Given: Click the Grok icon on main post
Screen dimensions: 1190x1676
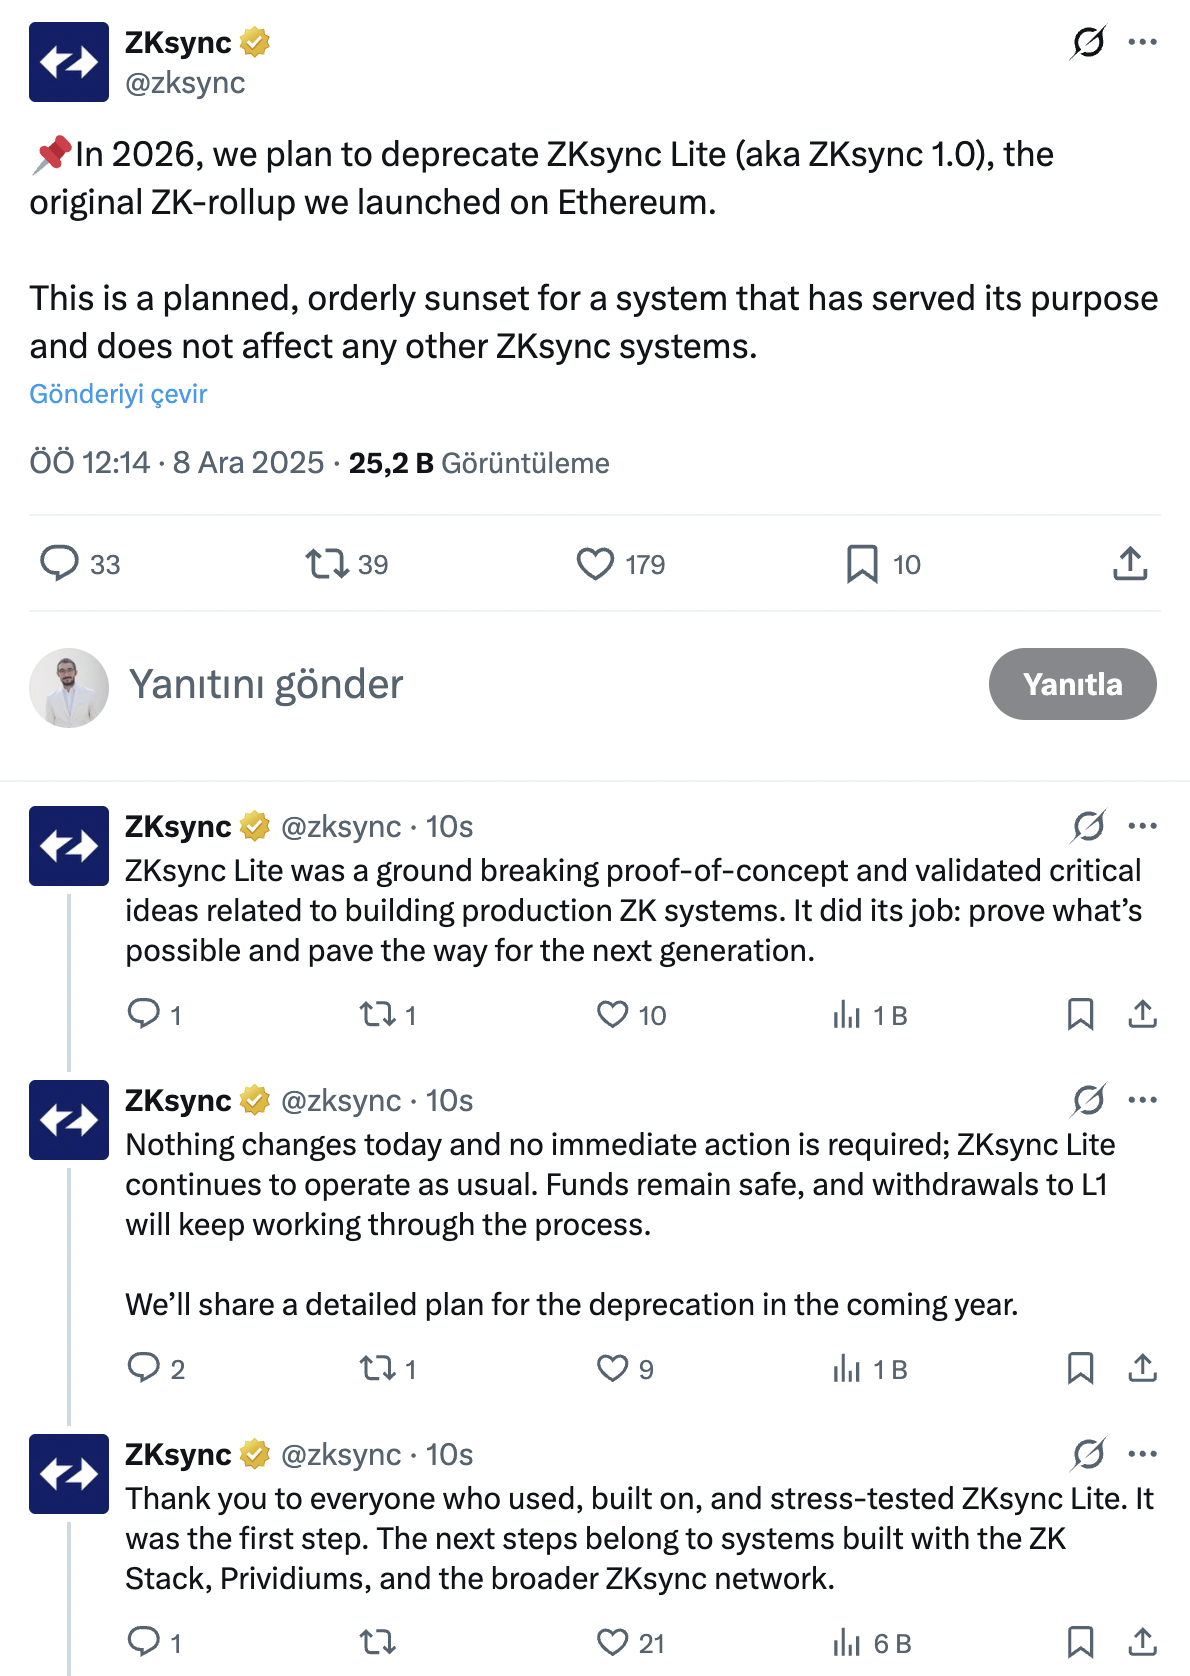Looking at the screenshot, I should point(1088,42).
